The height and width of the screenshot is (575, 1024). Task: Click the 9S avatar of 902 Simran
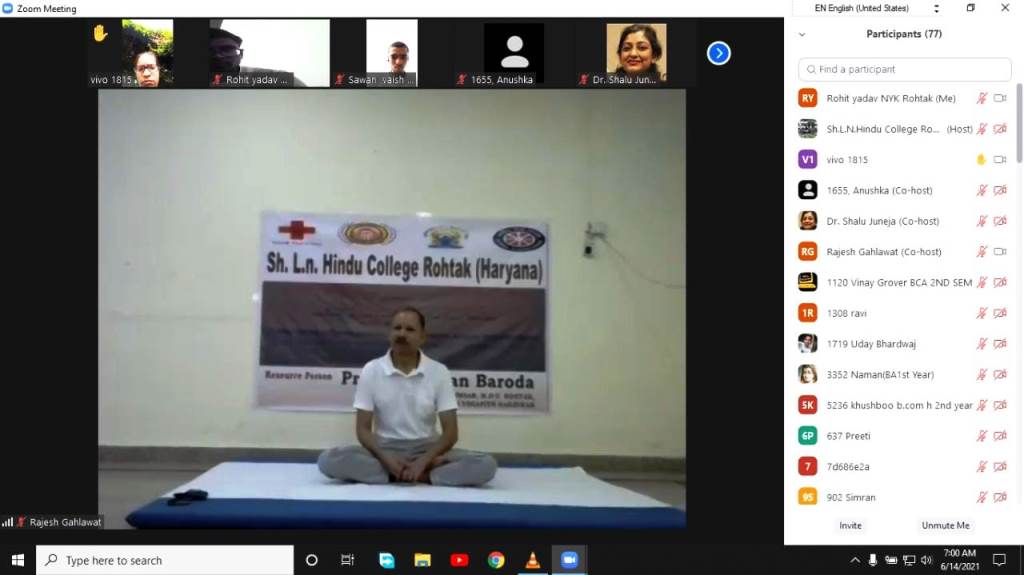tap(807, 497)
